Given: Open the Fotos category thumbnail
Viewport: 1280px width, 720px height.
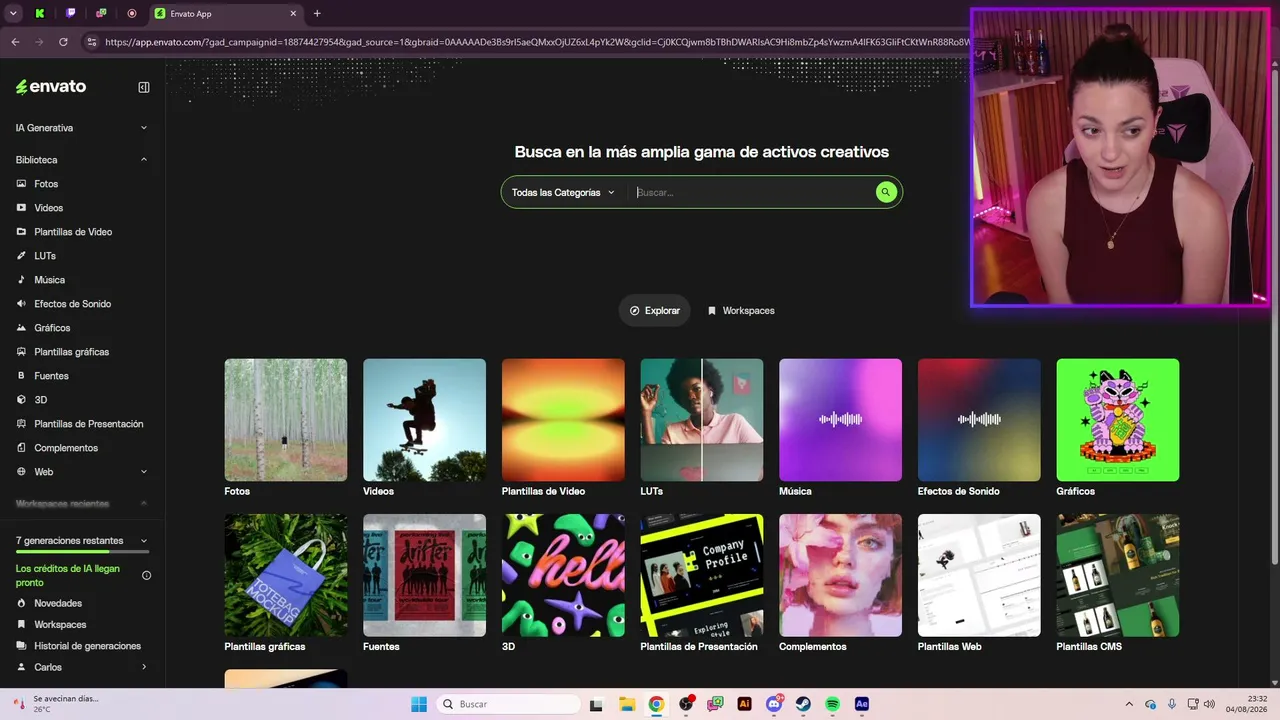Looking at the screenshot, I should tap(286, 420).
